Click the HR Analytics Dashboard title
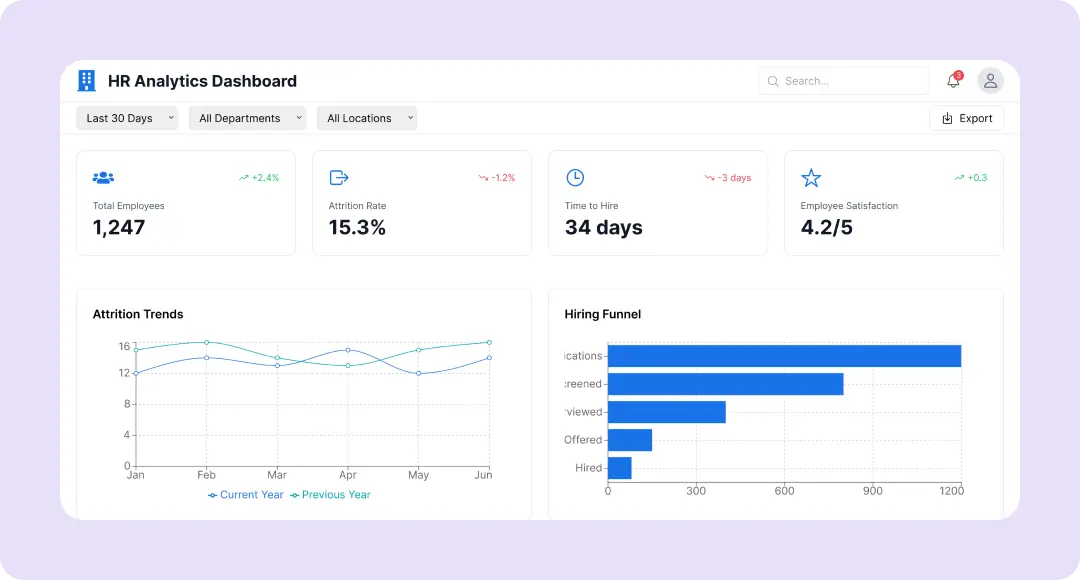 (202, 81)
